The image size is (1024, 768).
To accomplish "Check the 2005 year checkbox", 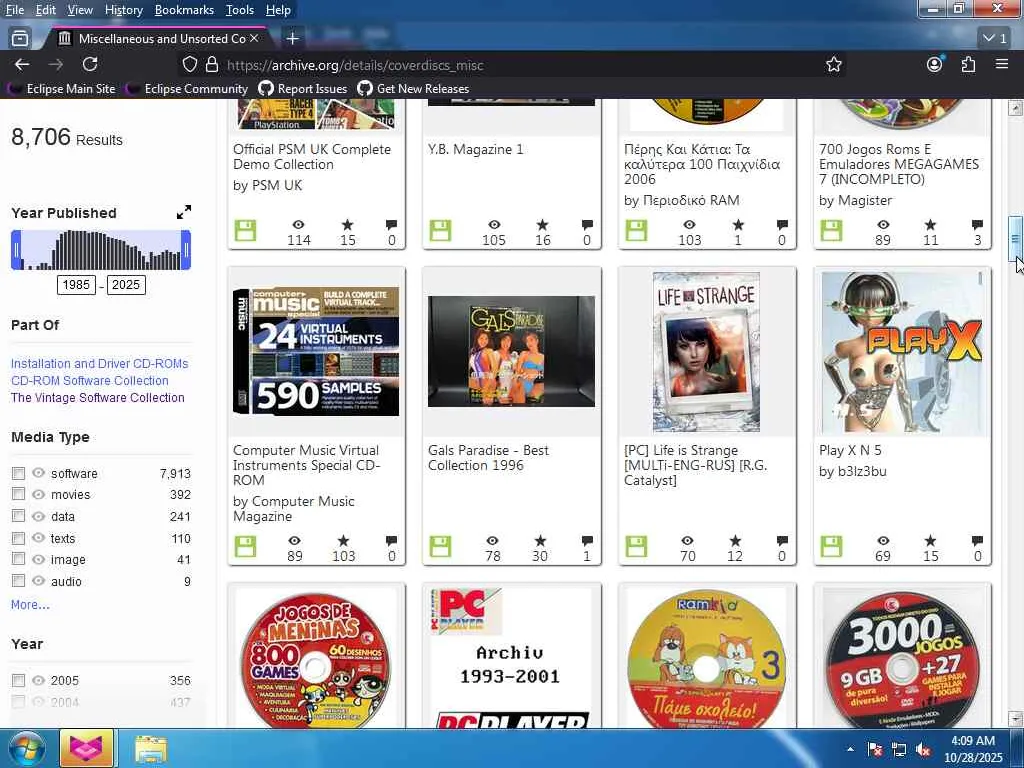I will (18, 680).
